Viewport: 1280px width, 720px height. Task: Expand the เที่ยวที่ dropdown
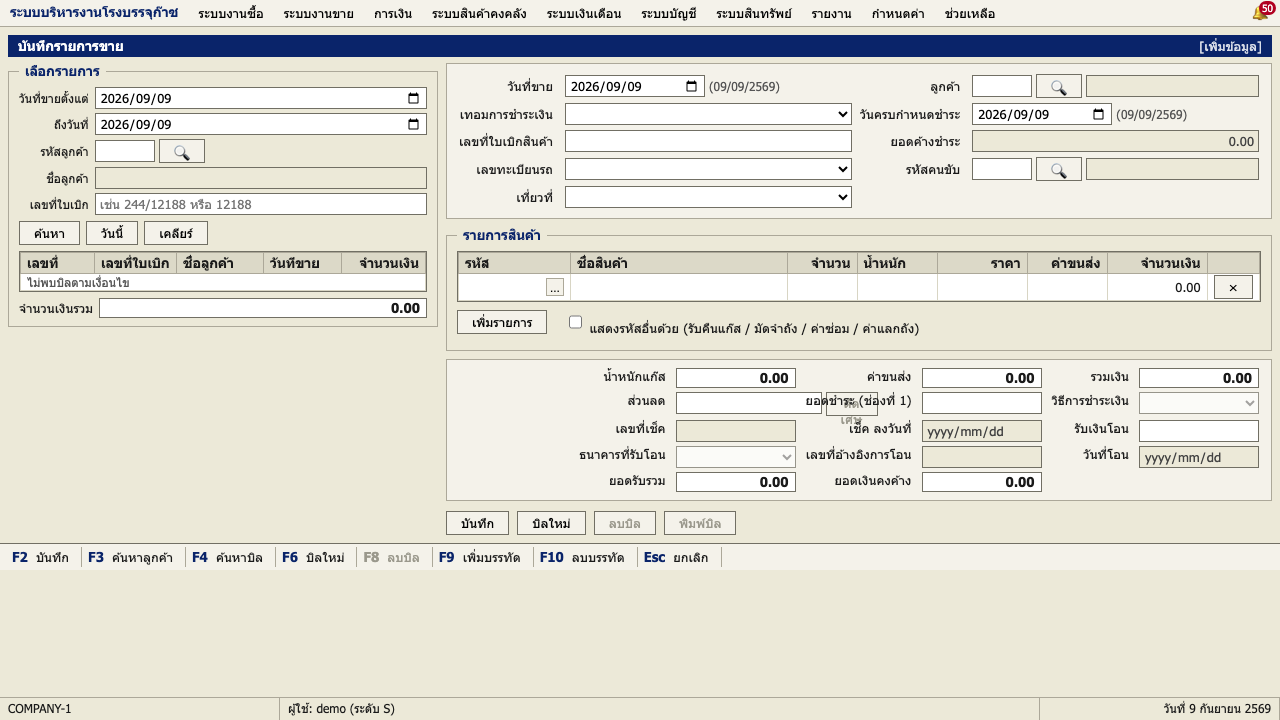708,197
